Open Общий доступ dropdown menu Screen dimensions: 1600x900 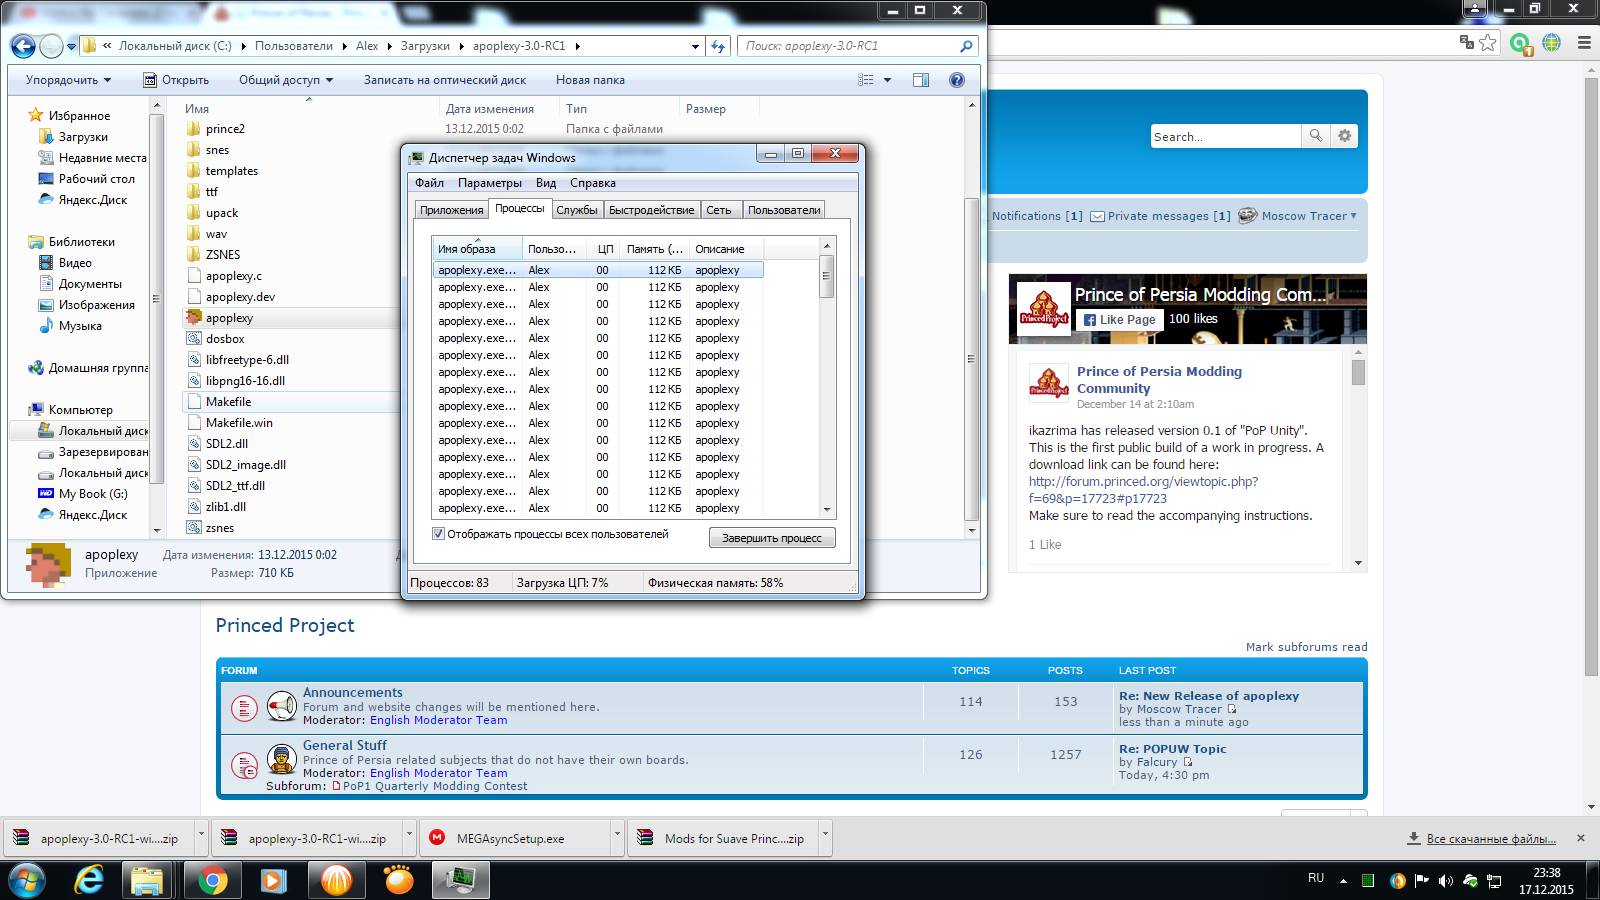[286, 80]
